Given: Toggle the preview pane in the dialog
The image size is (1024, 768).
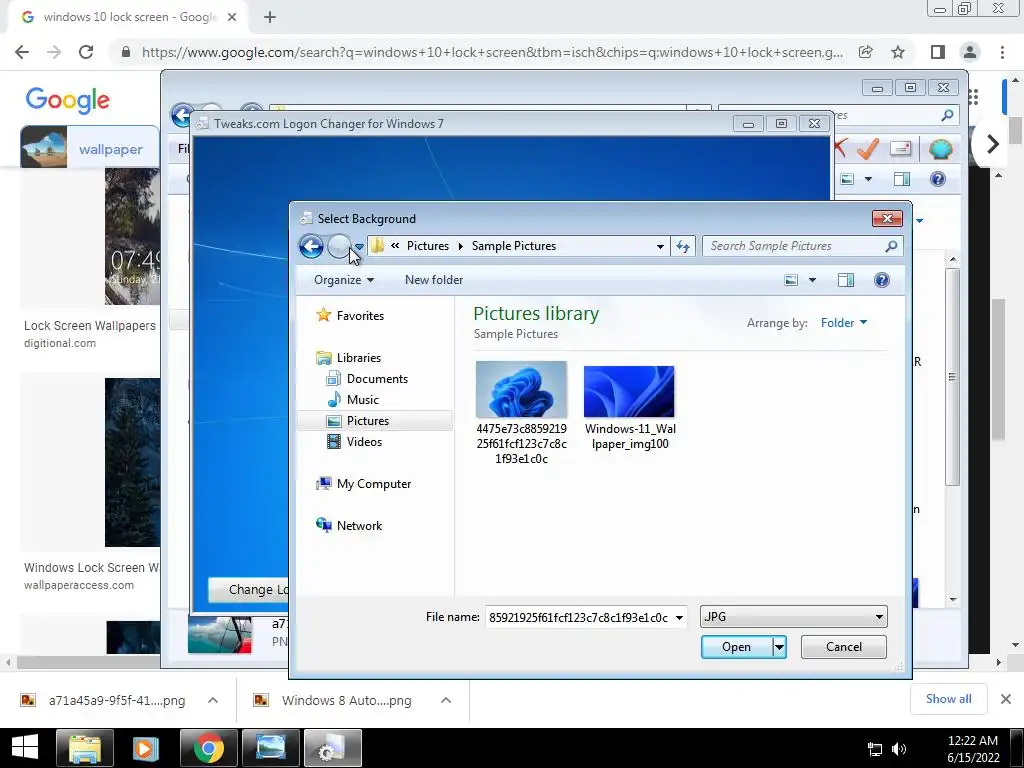Looking at the screenshot, I should point(846,280).
